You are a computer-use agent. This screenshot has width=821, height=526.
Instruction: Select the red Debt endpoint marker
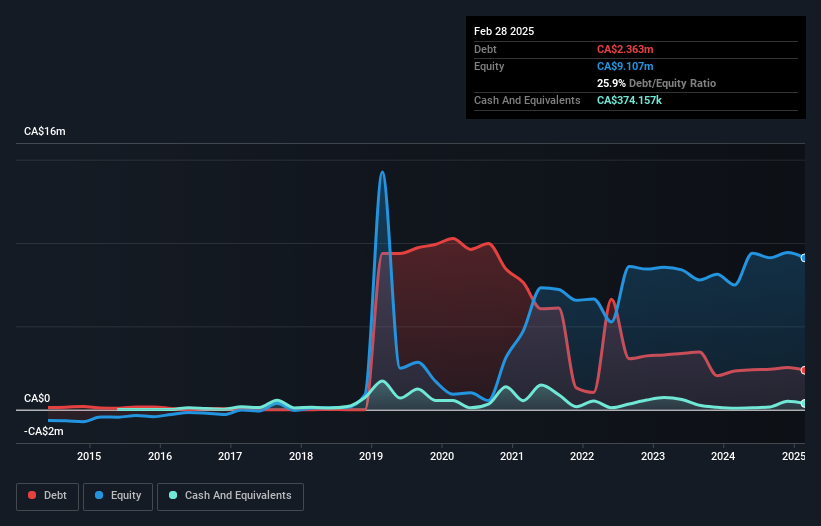(x=804, y=371)
